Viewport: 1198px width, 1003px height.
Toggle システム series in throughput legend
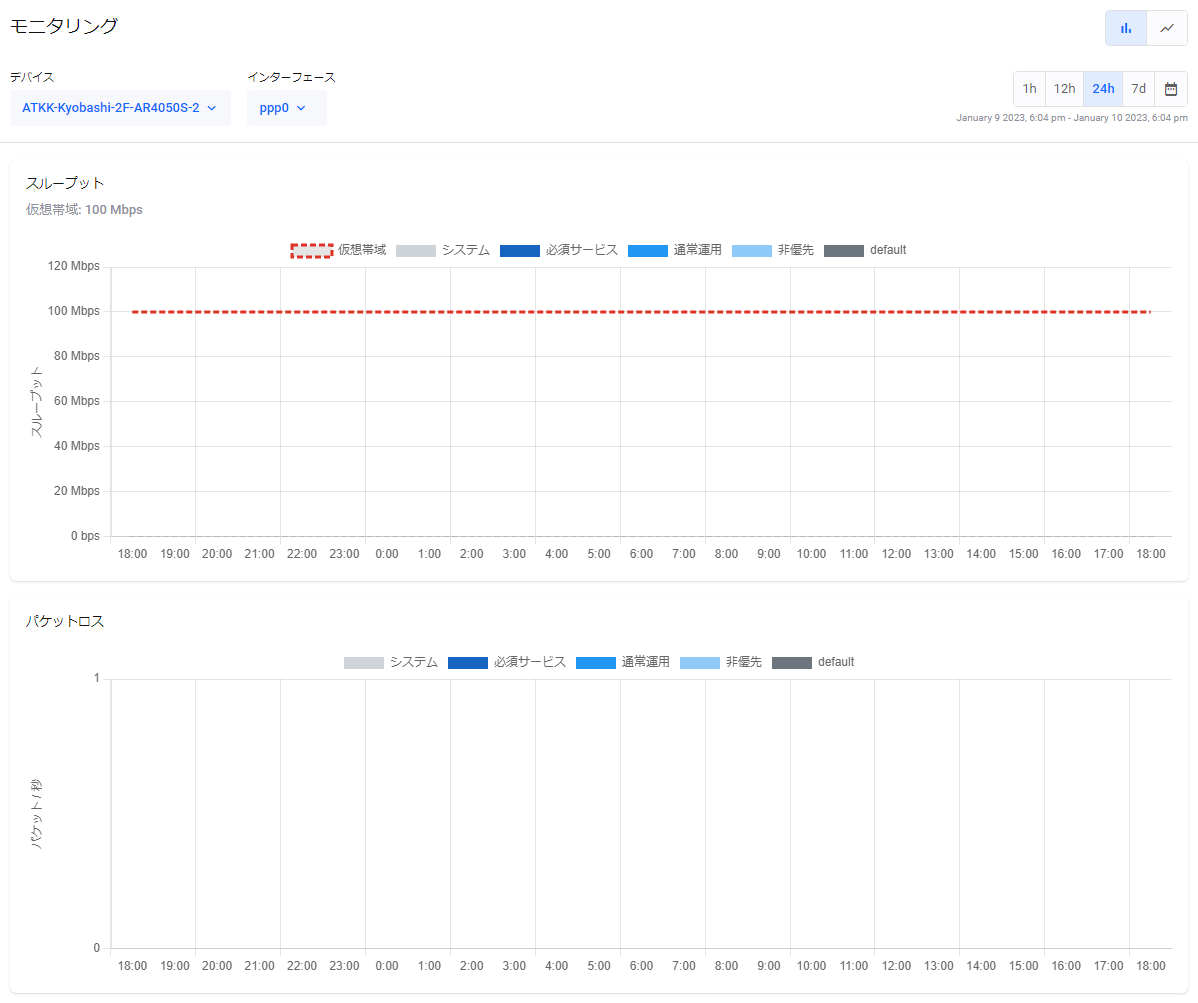pyautogui.click(x=443, y=250)
